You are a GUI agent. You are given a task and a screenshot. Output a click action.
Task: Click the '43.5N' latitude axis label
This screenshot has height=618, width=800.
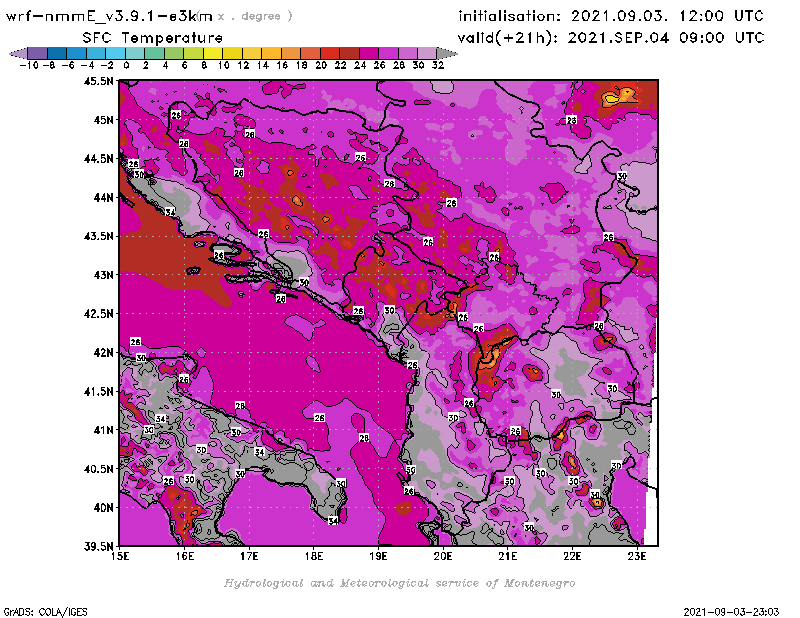[x=98, y=236]
